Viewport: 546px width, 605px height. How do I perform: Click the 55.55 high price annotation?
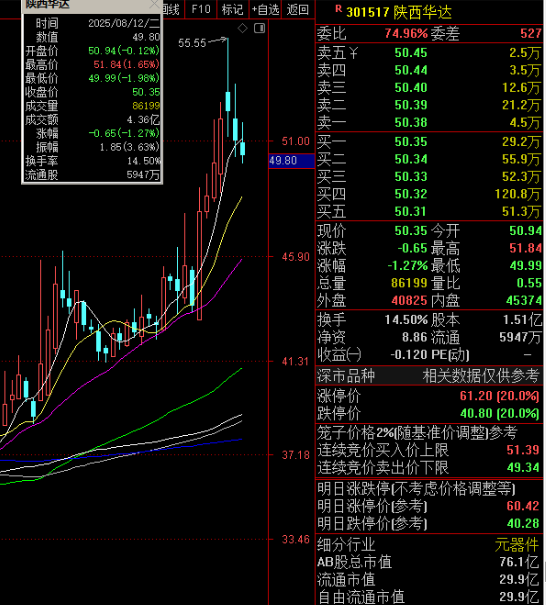[x=192, y=43]
